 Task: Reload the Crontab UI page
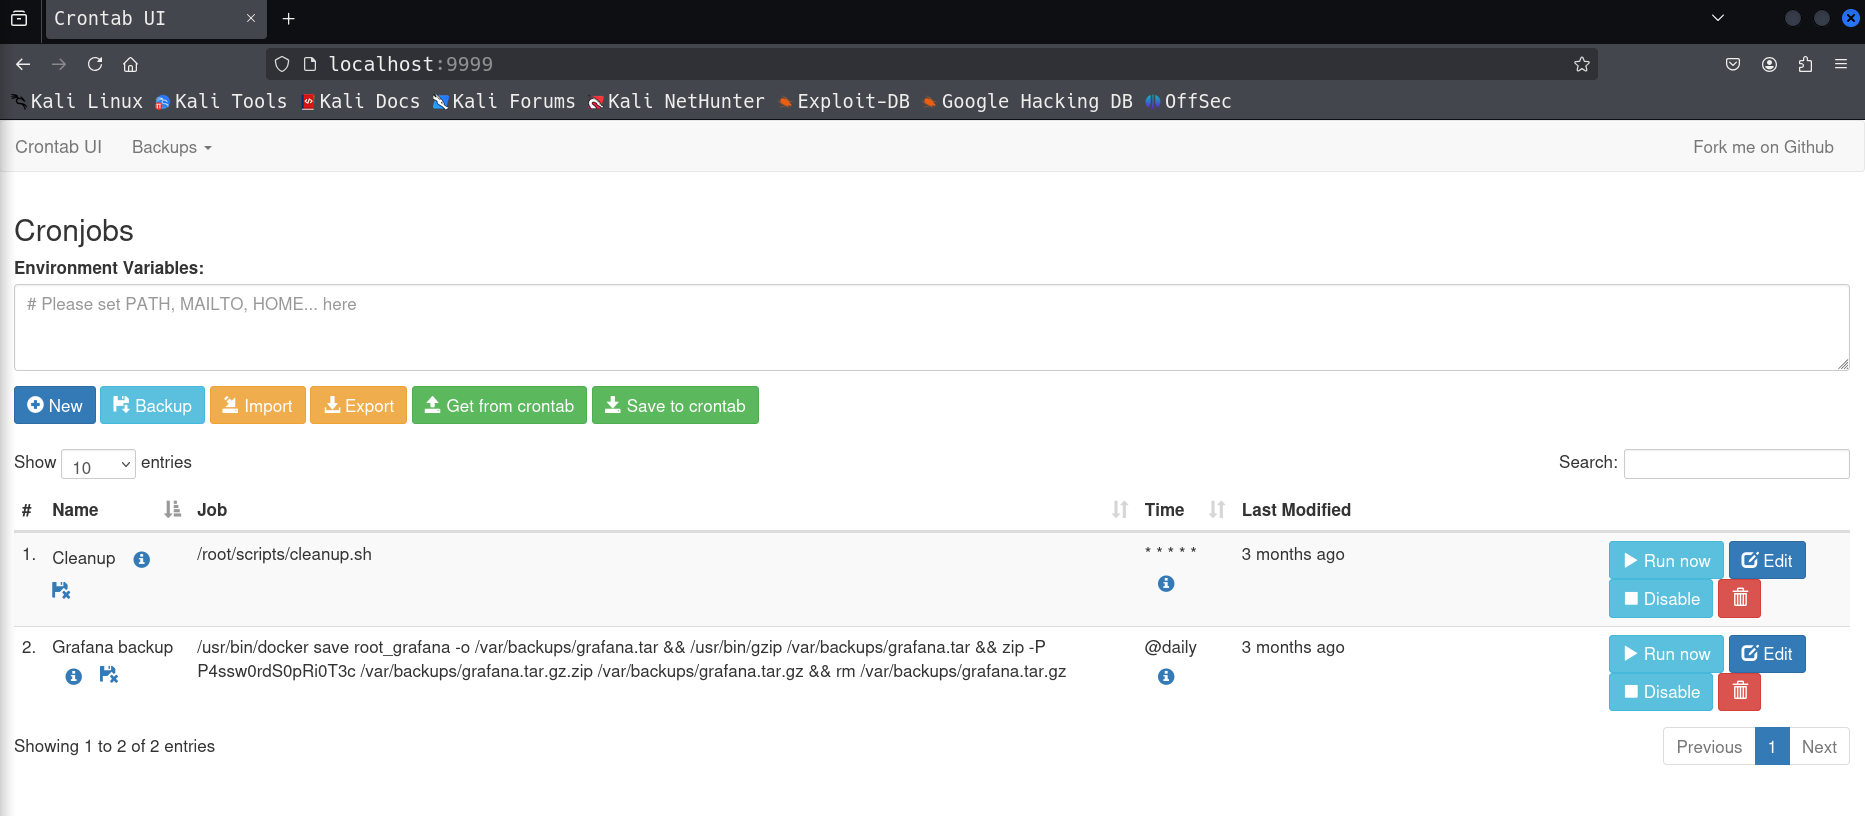95,64
